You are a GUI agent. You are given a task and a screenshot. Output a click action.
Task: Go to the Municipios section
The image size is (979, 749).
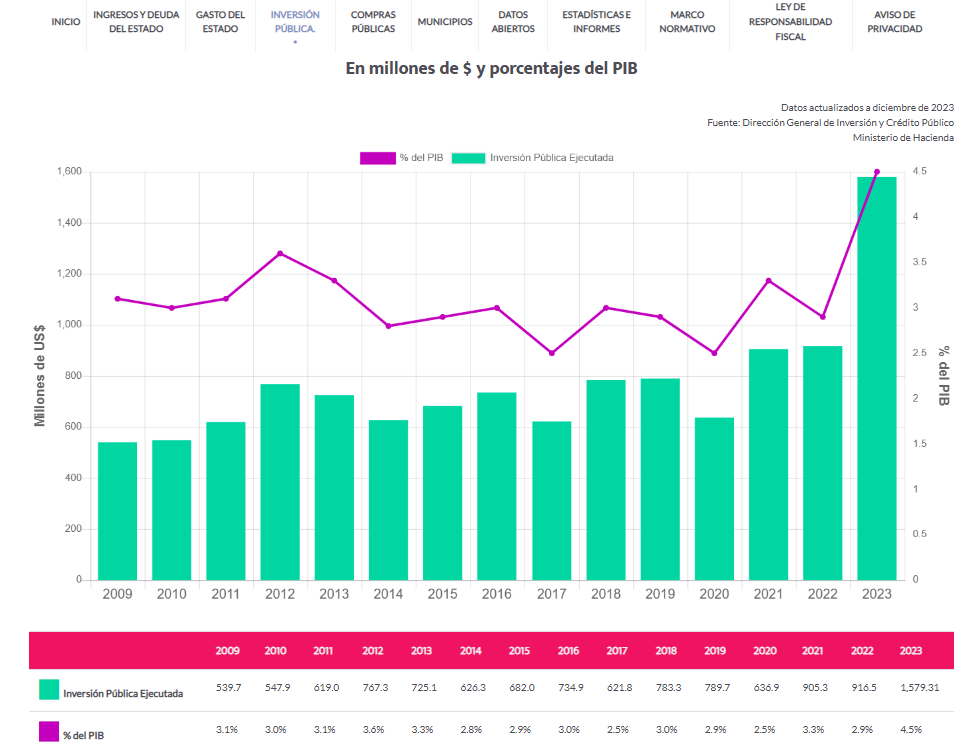pos(445,22)
